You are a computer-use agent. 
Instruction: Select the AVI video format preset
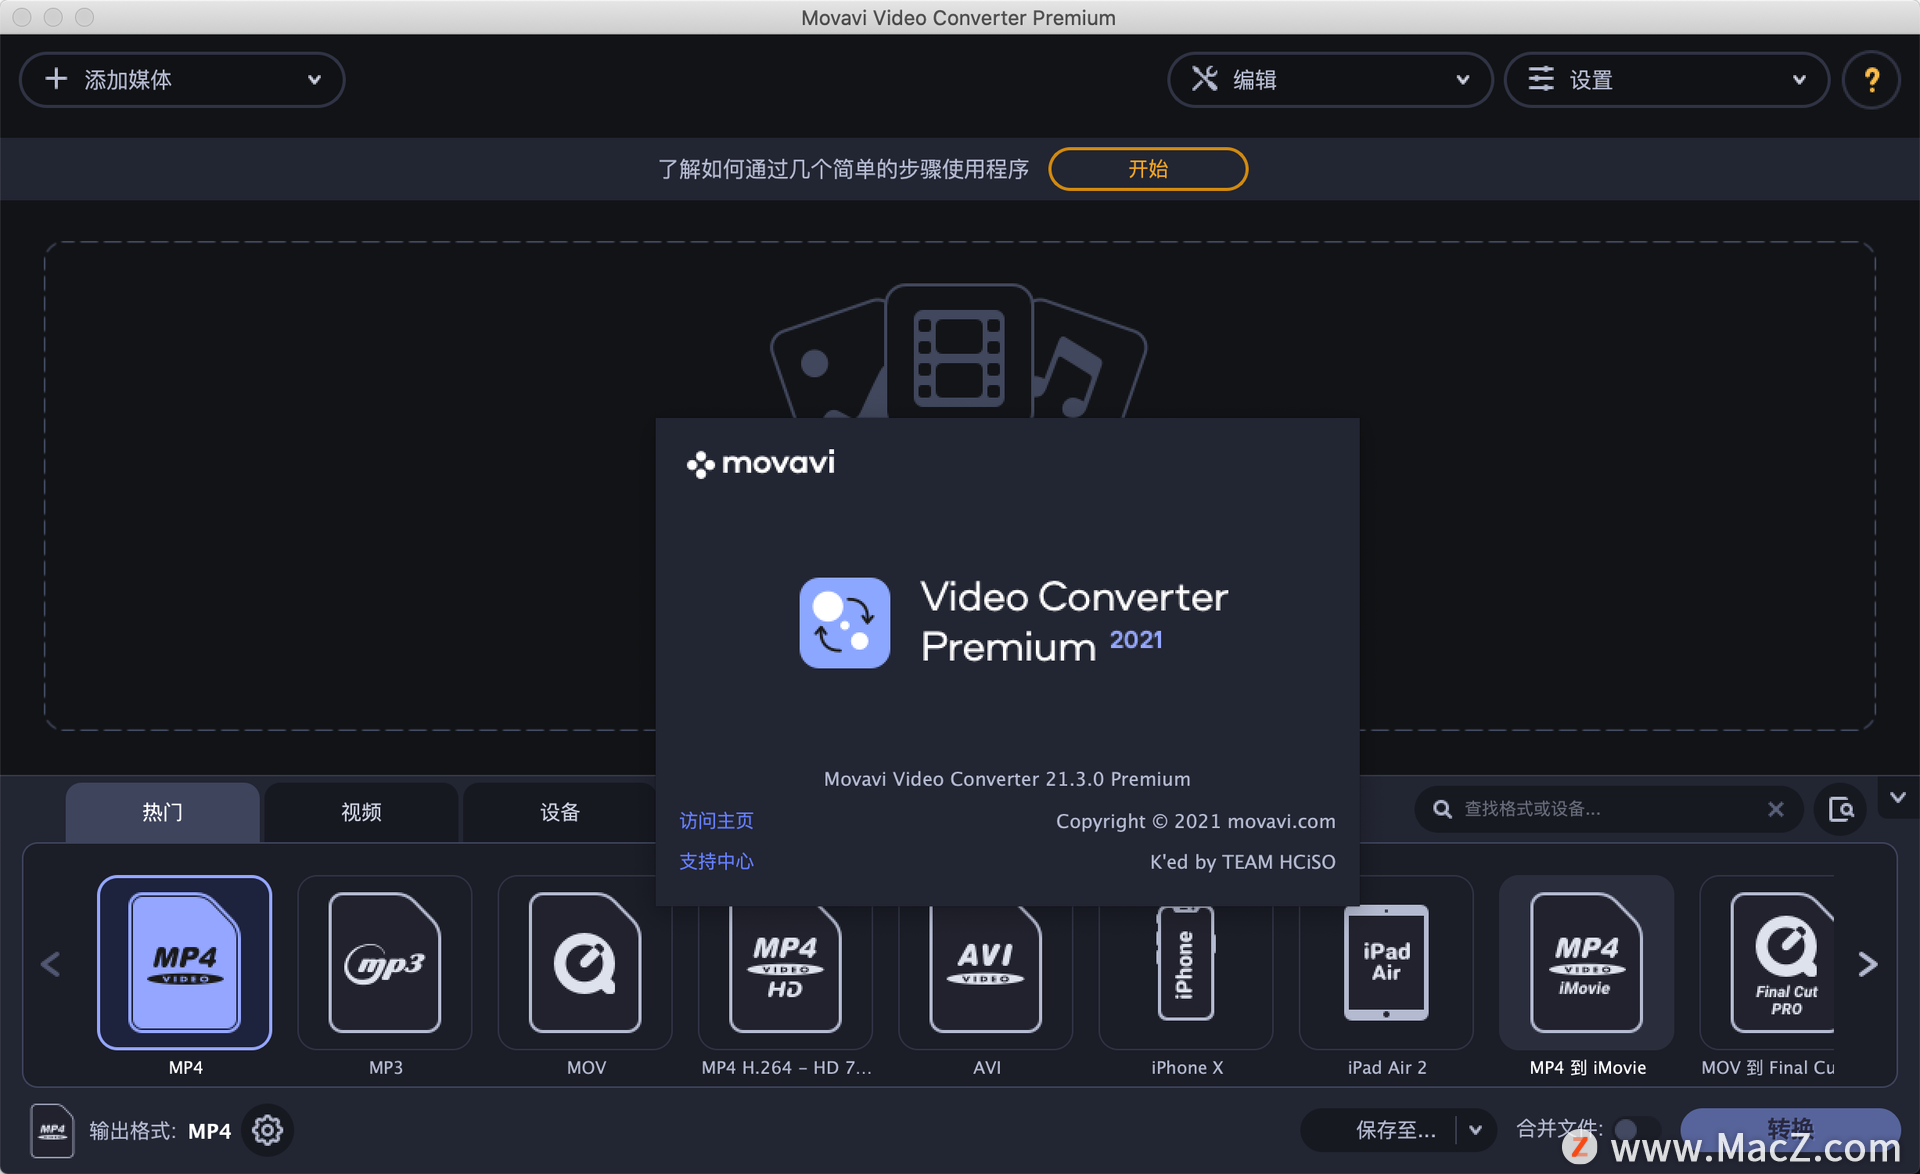(x=985, y=978)
